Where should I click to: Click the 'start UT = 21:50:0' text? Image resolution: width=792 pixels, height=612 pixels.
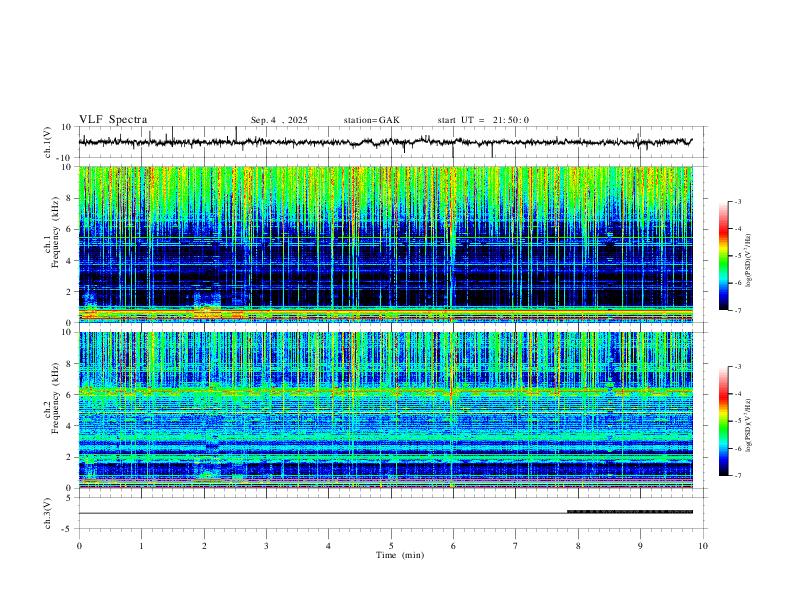[483, 120]
